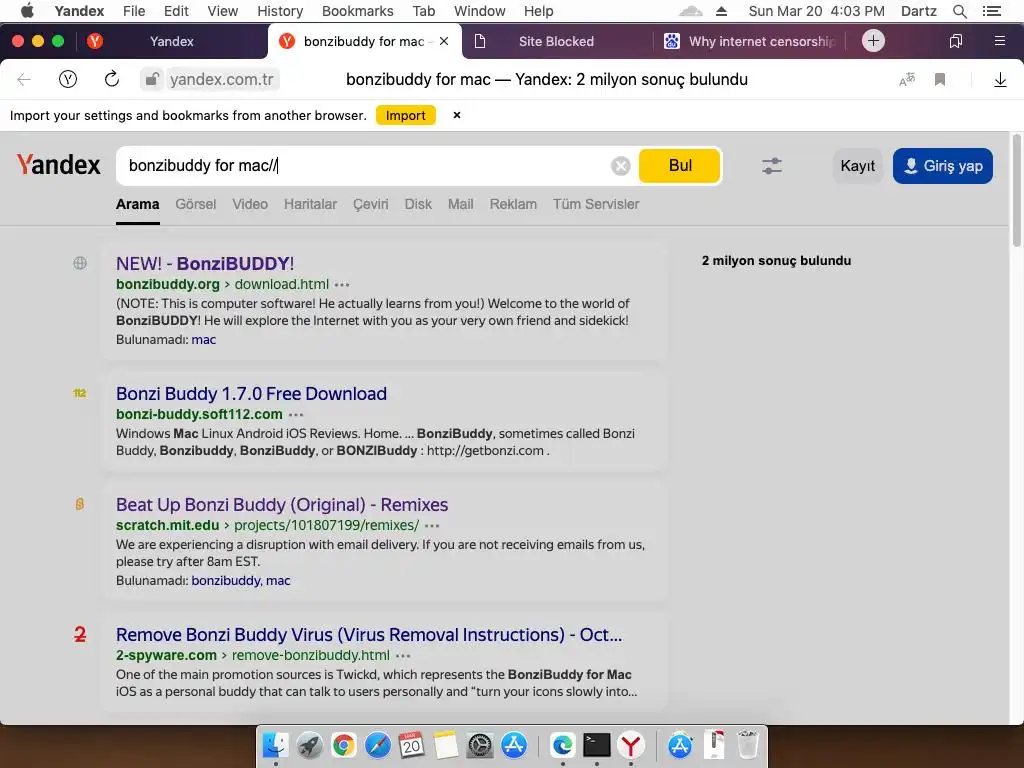The height and width of the screenshot is (768, 1024).
Task: Open Spotlight search in the menu bar
Action: pyautogui.click(x=959, y=11)
